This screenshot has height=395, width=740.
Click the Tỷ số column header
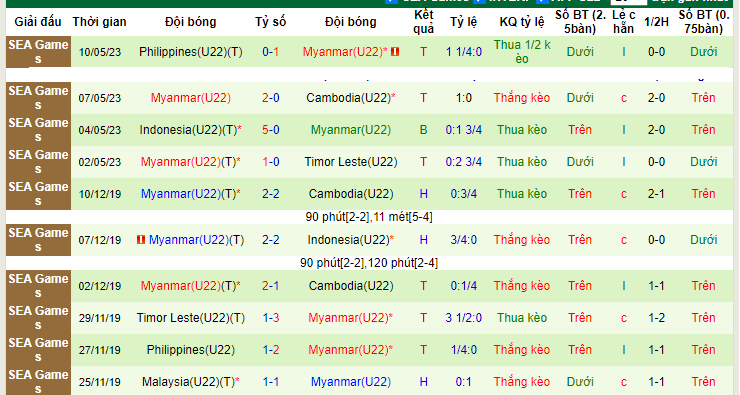[270, 22]
